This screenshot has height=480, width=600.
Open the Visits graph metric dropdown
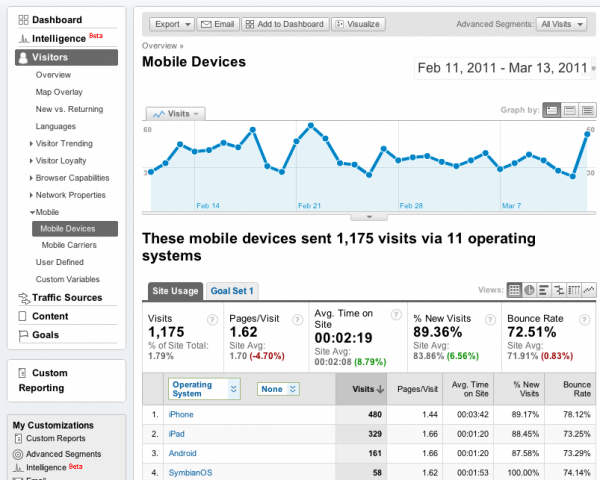pos(176,114)
